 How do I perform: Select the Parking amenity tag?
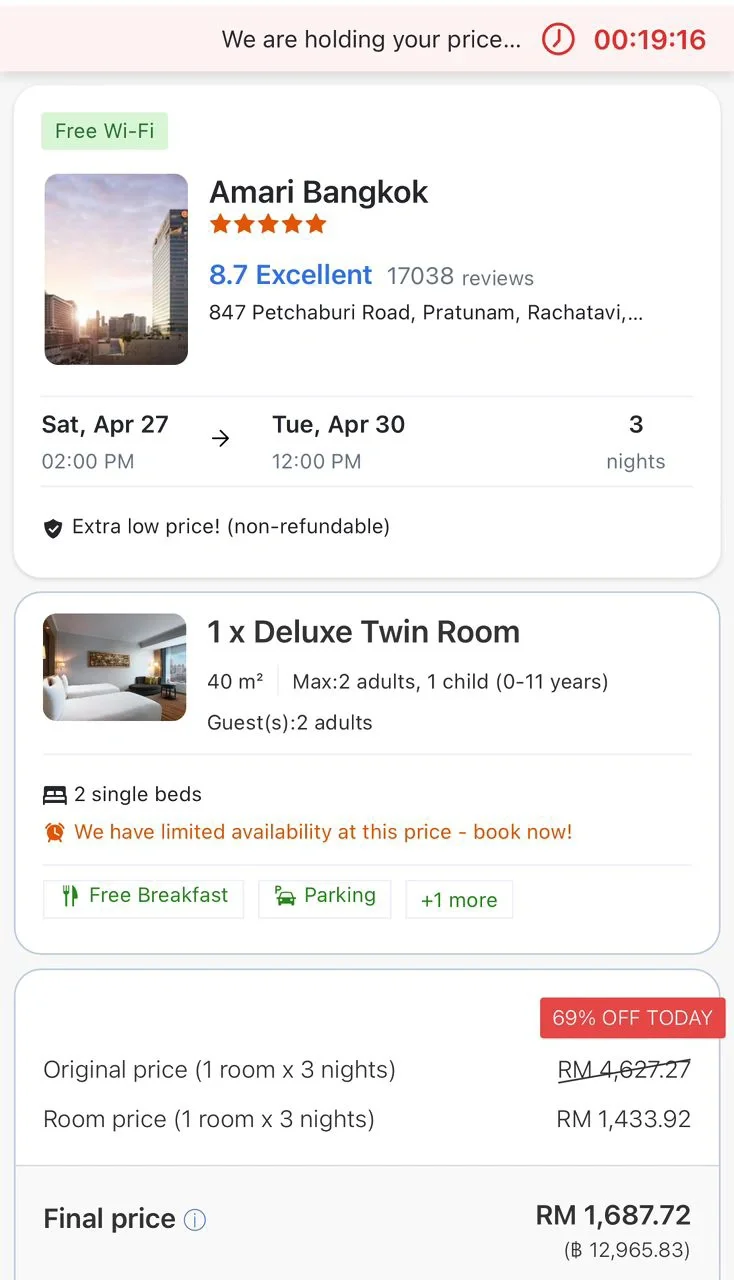point(325,896)
